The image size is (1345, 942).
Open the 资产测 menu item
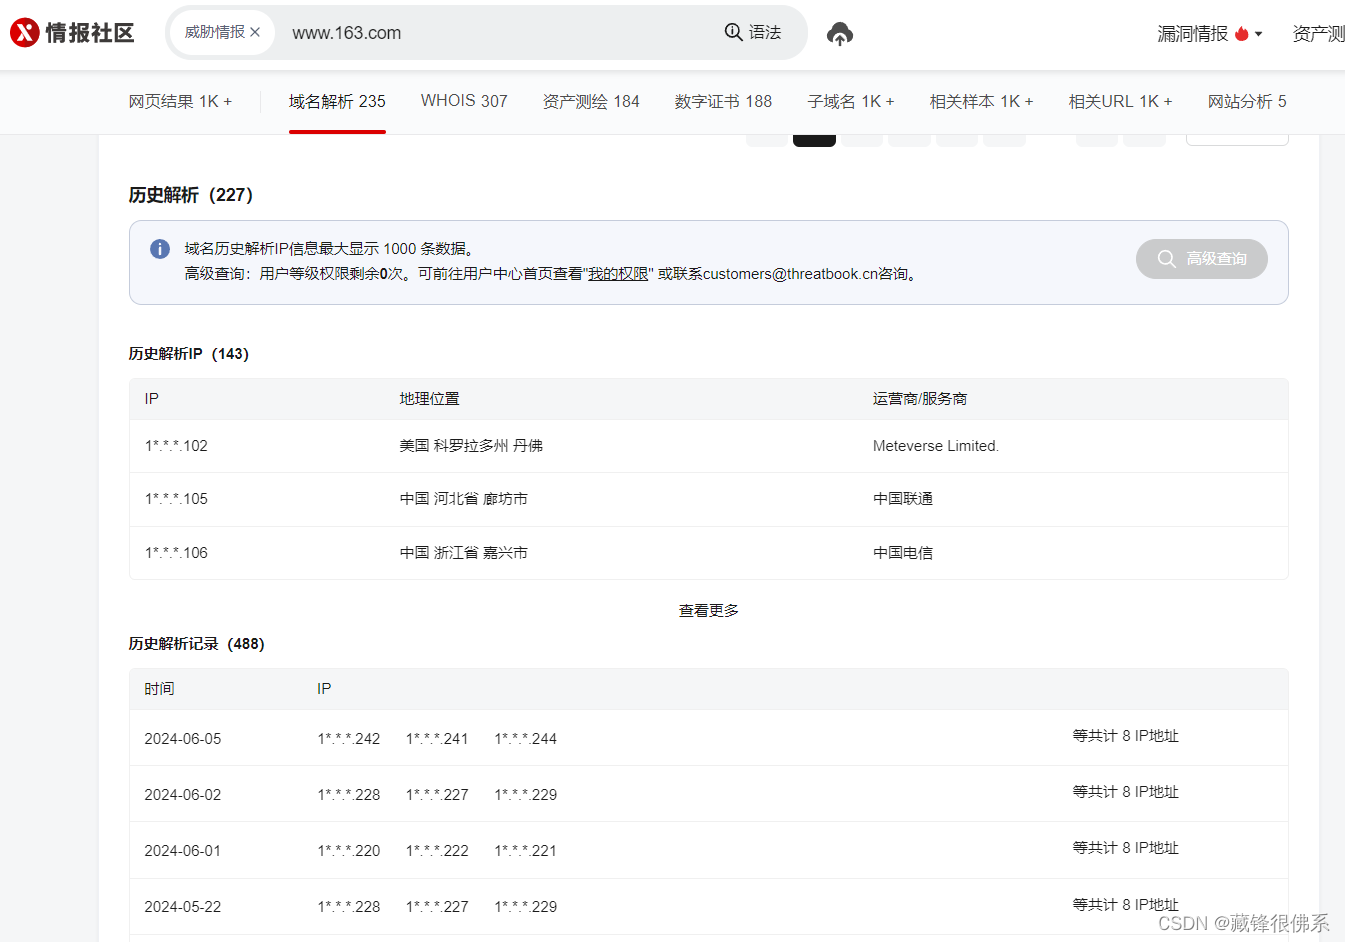tap(1318, 34)
